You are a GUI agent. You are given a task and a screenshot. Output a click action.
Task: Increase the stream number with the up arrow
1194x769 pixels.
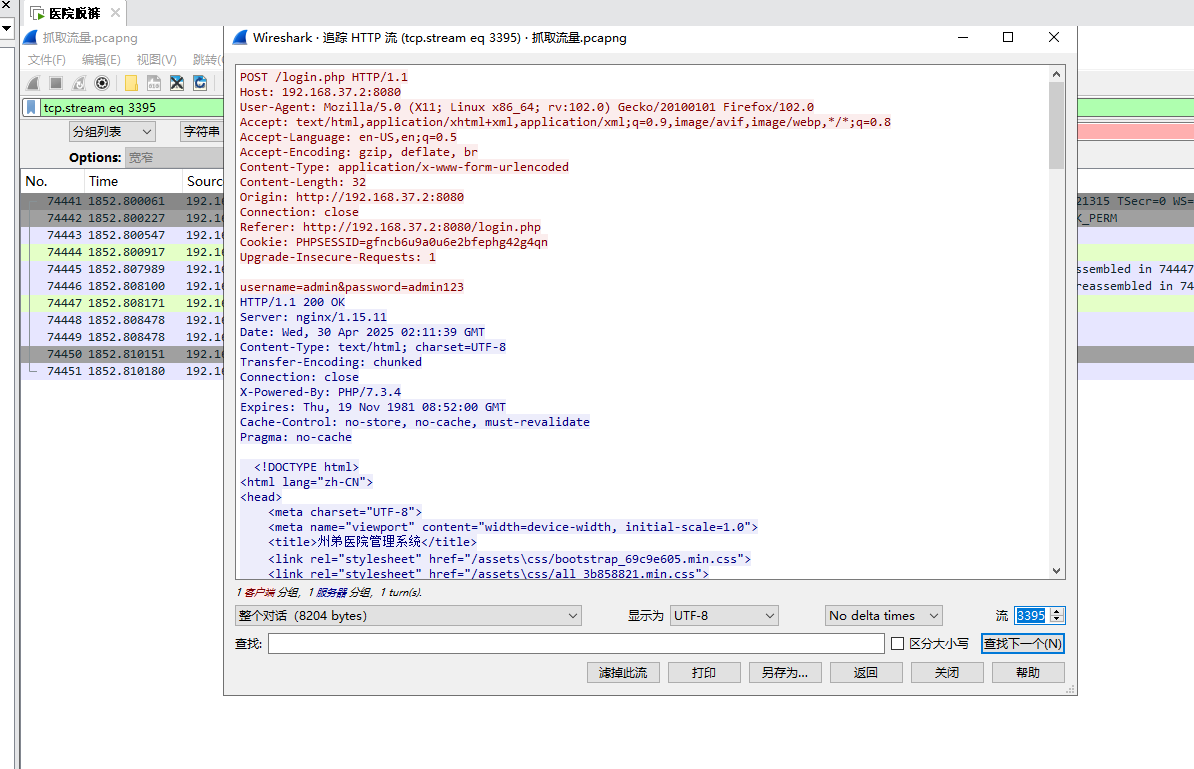1056,611
